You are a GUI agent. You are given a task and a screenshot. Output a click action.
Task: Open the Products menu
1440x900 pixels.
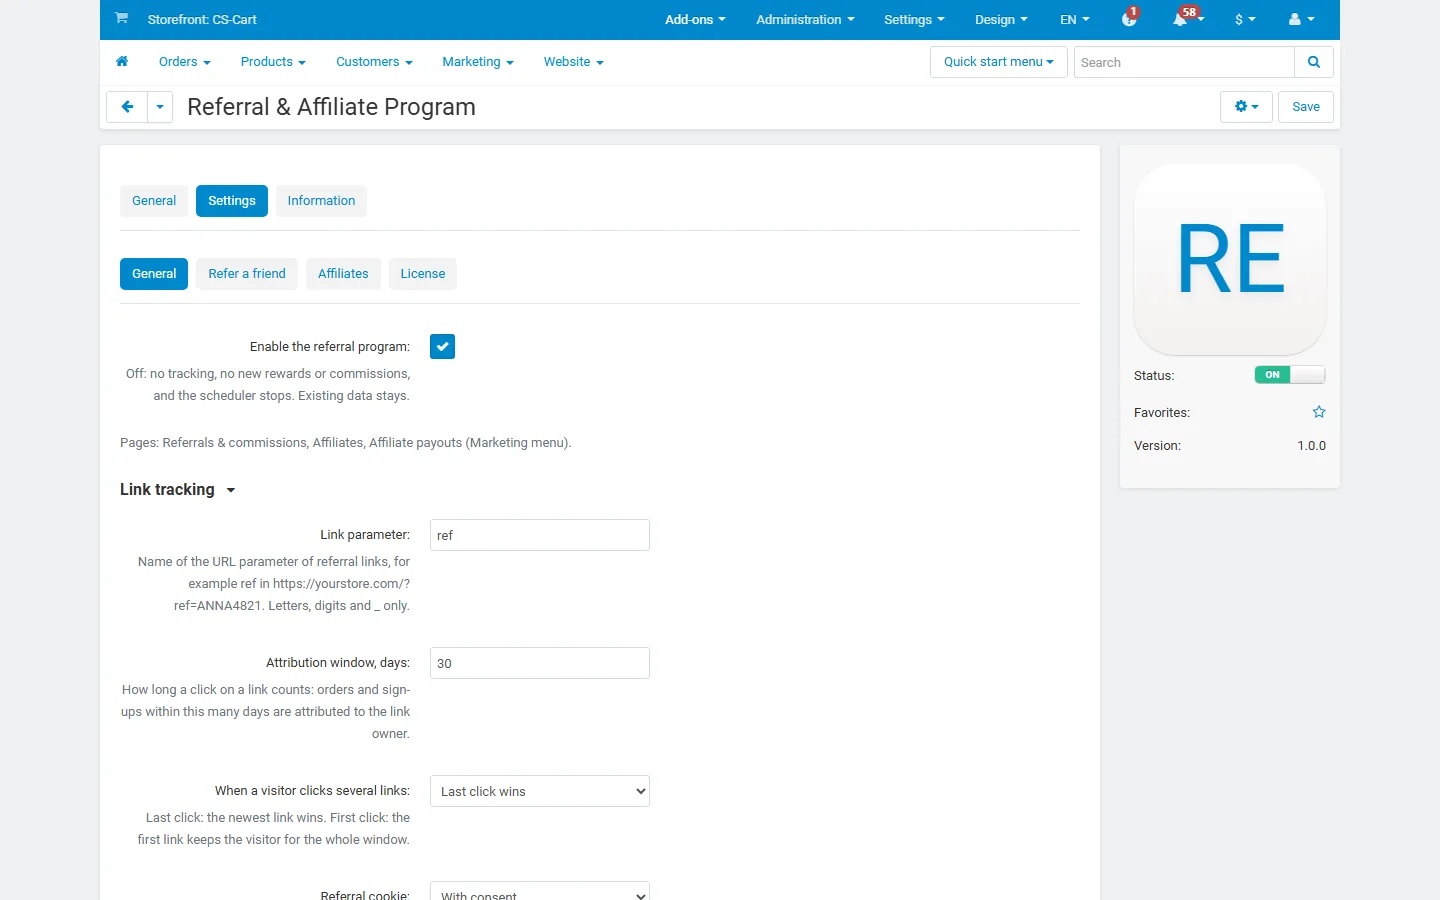click(x=273, y=62)
